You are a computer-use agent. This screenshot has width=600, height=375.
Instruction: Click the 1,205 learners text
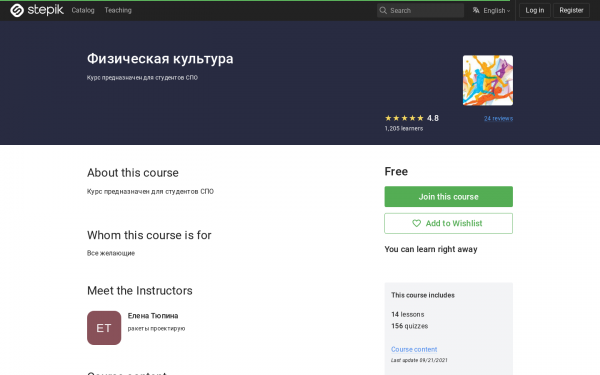point(404,129)
